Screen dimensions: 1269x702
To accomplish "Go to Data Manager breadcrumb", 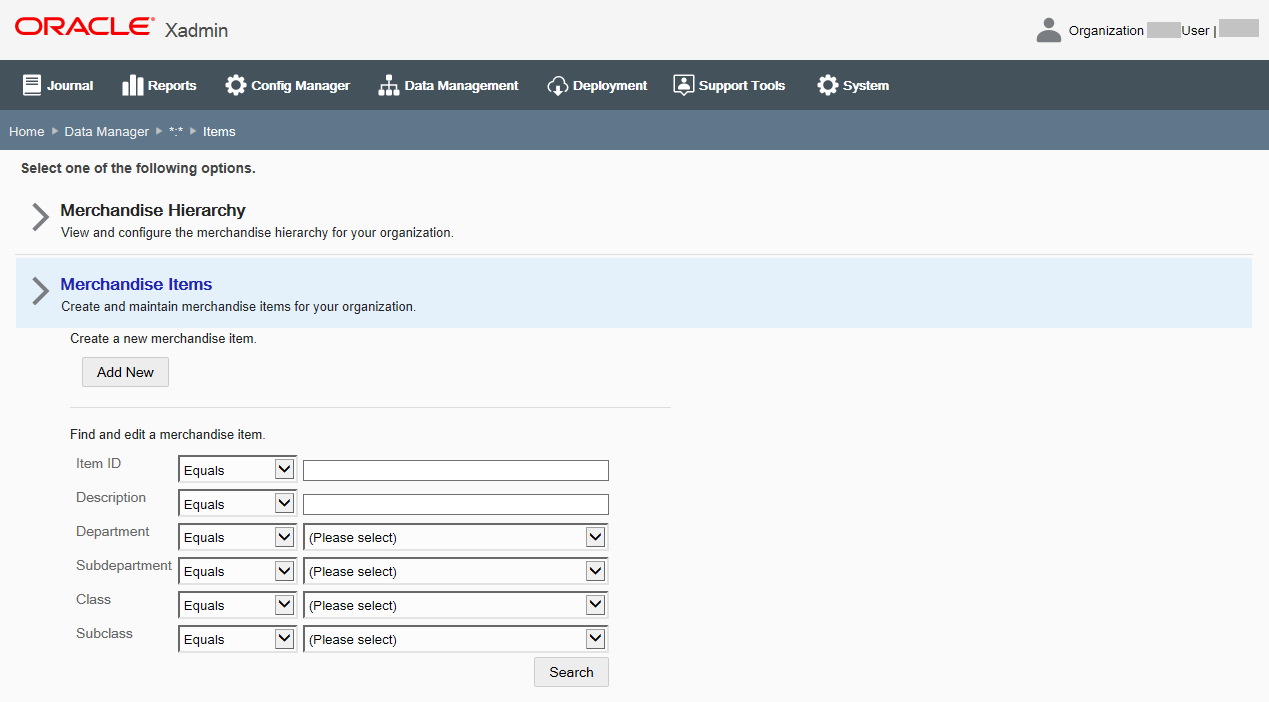I will tap(107, 131).
